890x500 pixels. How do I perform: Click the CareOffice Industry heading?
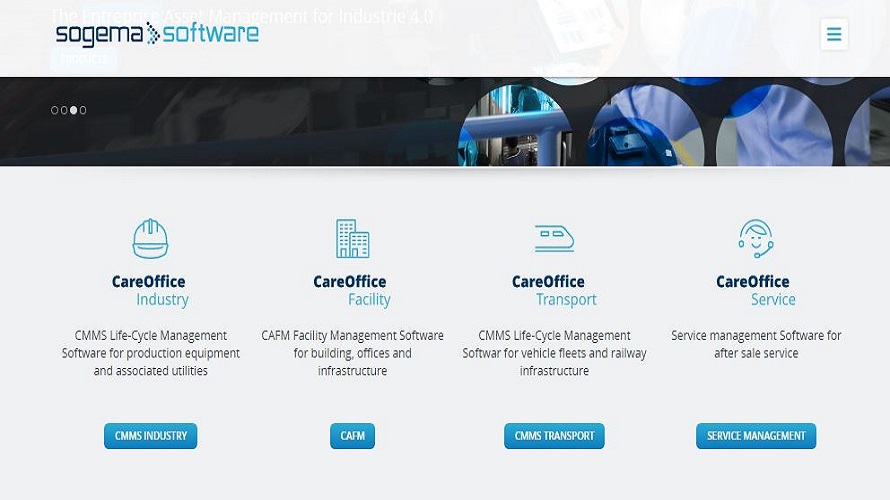coord(150,291)
